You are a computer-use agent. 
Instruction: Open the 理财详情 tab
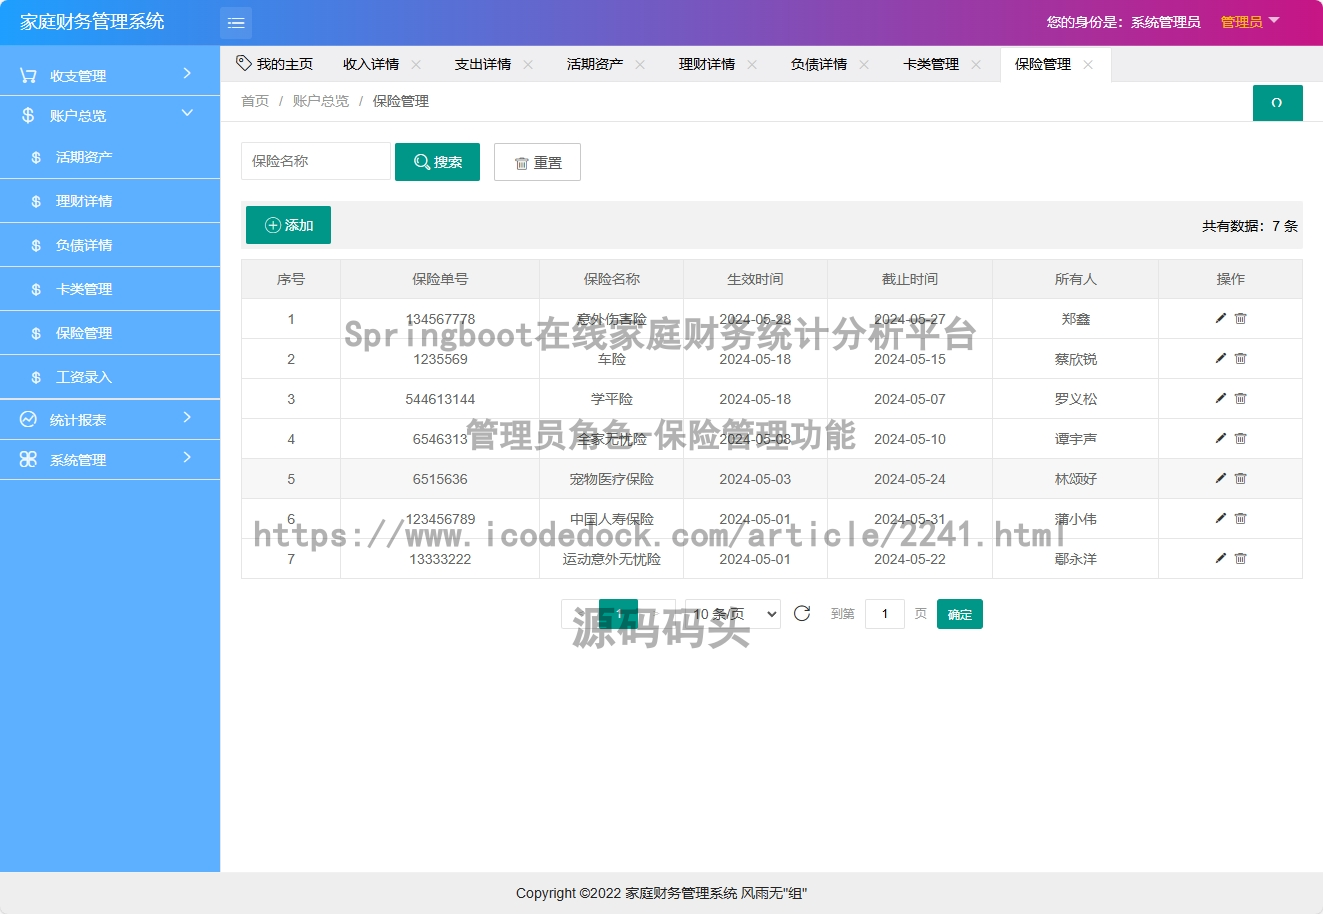point(707,64)
